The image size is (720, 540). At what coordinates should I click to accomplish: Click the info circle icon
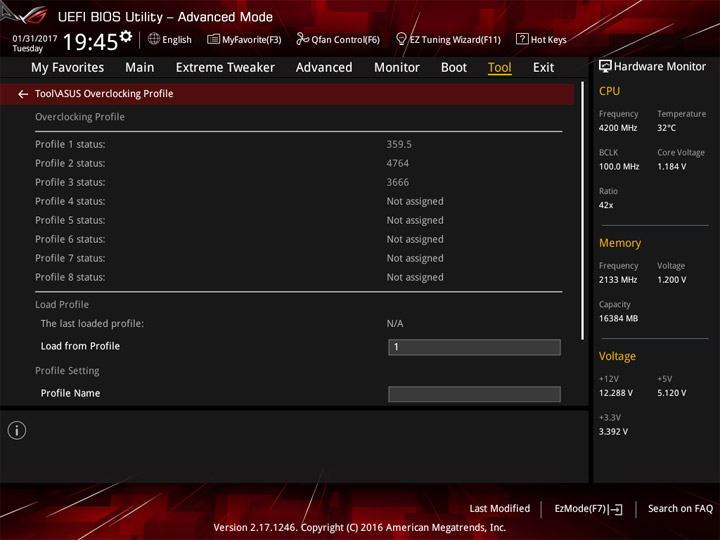point(17,430)
